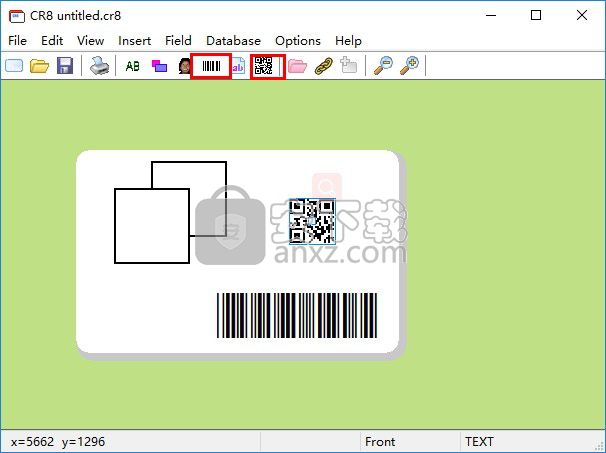Image resolution: width=606 pixels, height=453 pixels.
Task: Insert a barcode from the toolbar
Action: 211,66
